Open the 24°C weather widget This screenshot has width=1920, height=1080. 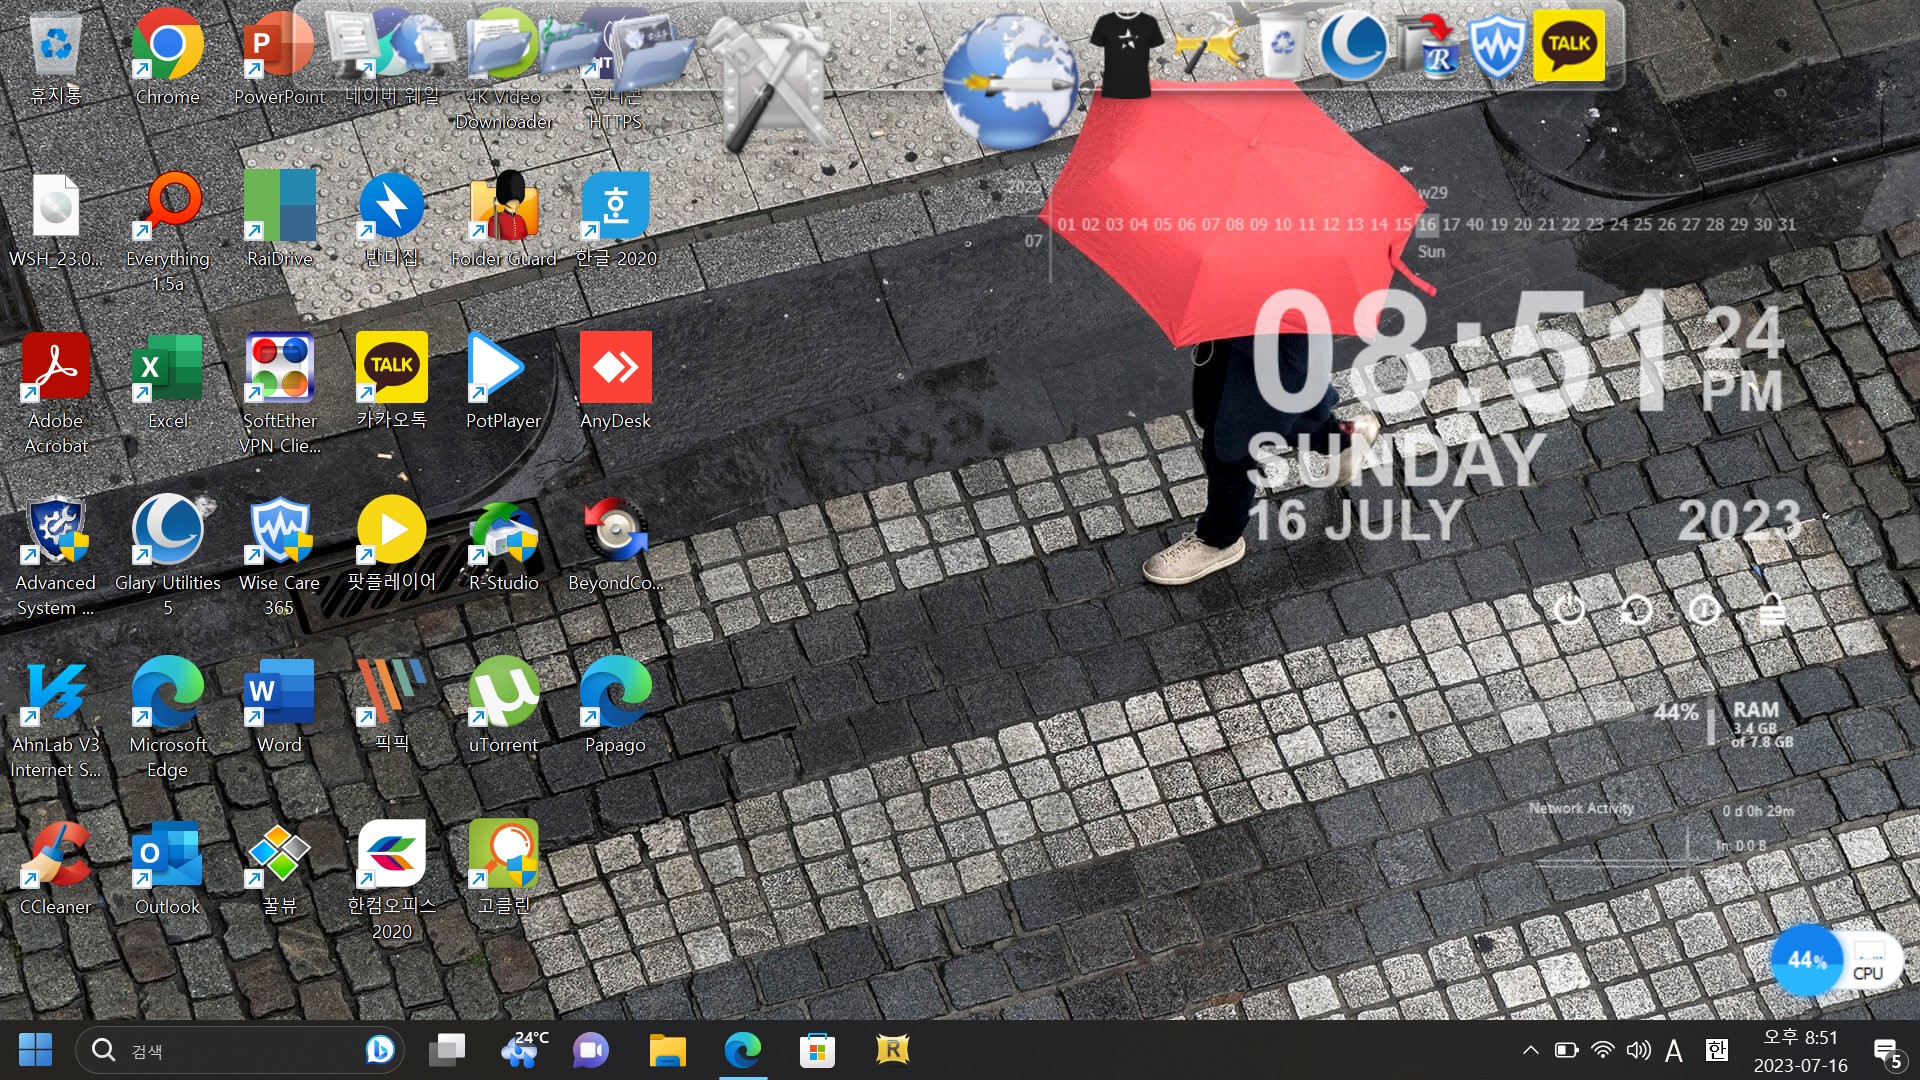click(525, 1050)
